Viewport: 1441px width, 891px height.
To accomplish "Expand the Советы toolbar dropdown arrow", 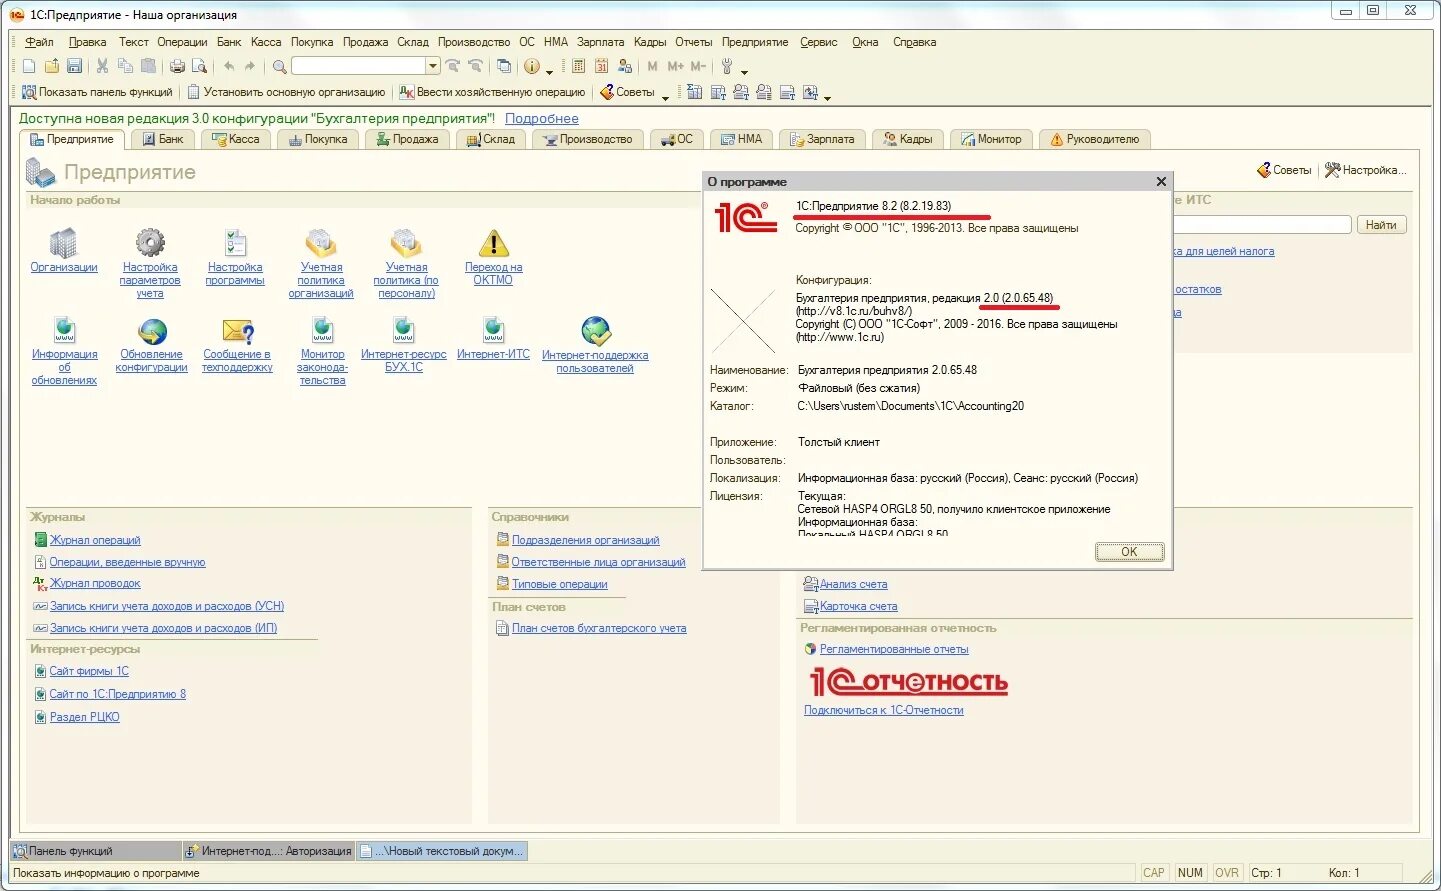I will [665, 96].
